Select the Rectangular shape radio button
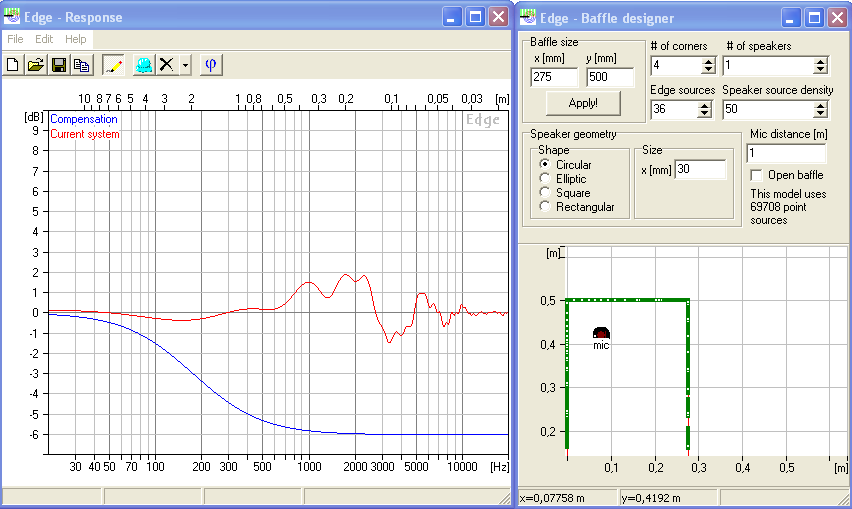Image resolution: width=852 pixels, height=509 pixels. [544, 206]
